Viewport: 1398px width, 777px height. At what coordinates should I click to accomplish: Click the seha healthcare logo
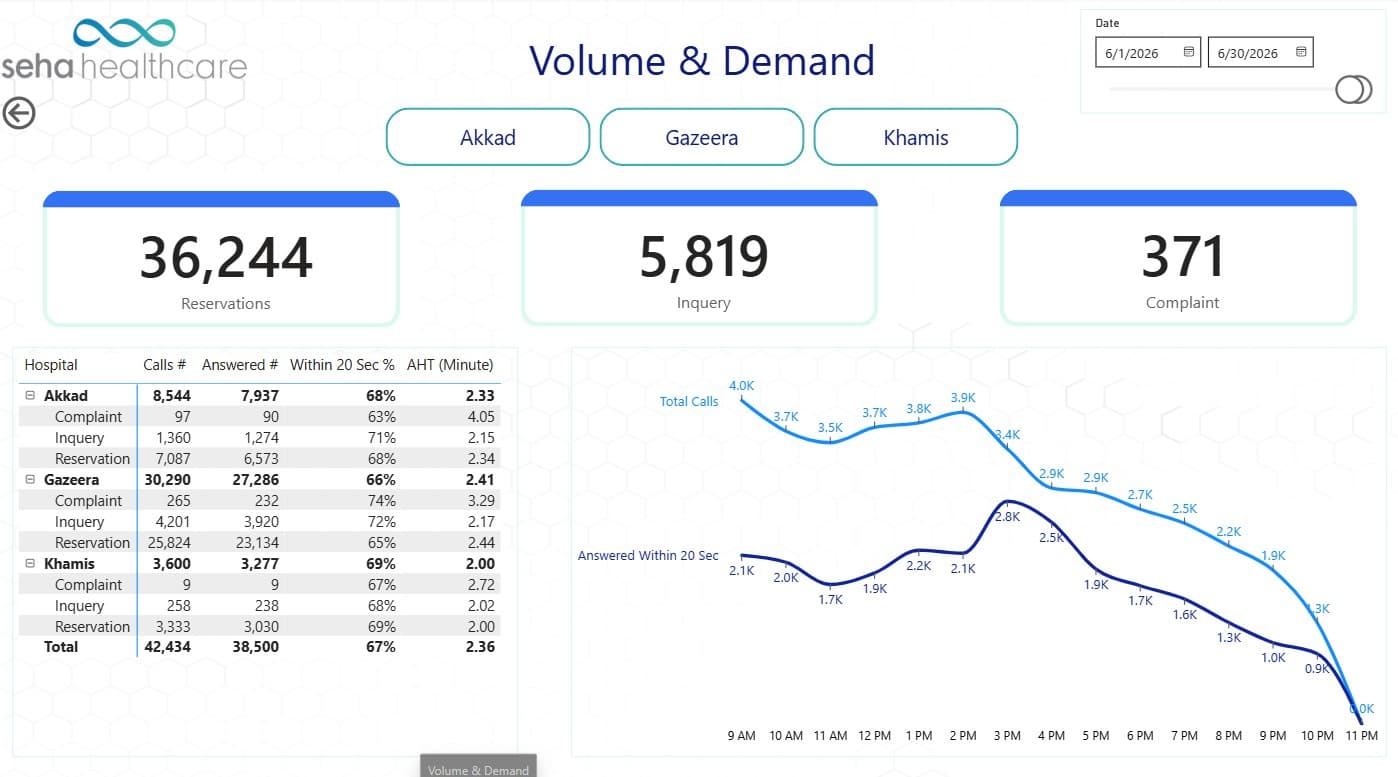tap(124, 49)
